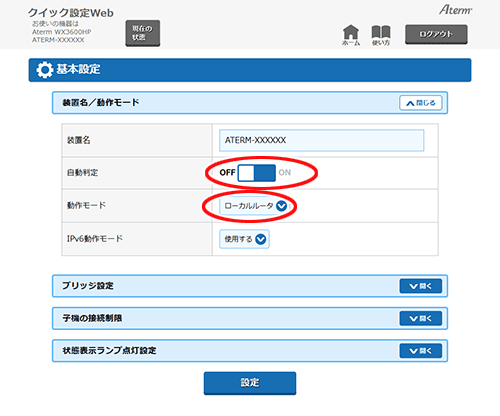The height and width of the screenshot is (416, 500).
Task: Click the 装置名 field containing ATERM-XXXXXX
Action: 322,140
